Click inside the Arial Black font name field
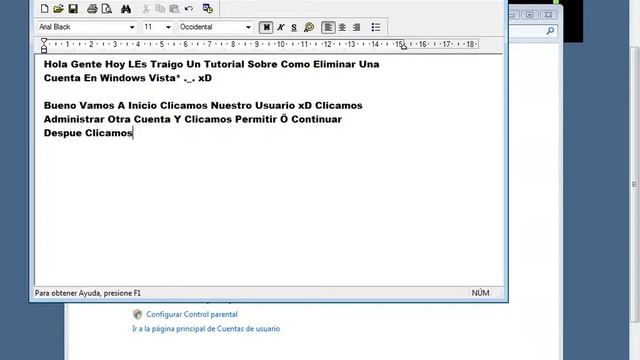Viewport: 640px width, 360px height. (82, 27)
